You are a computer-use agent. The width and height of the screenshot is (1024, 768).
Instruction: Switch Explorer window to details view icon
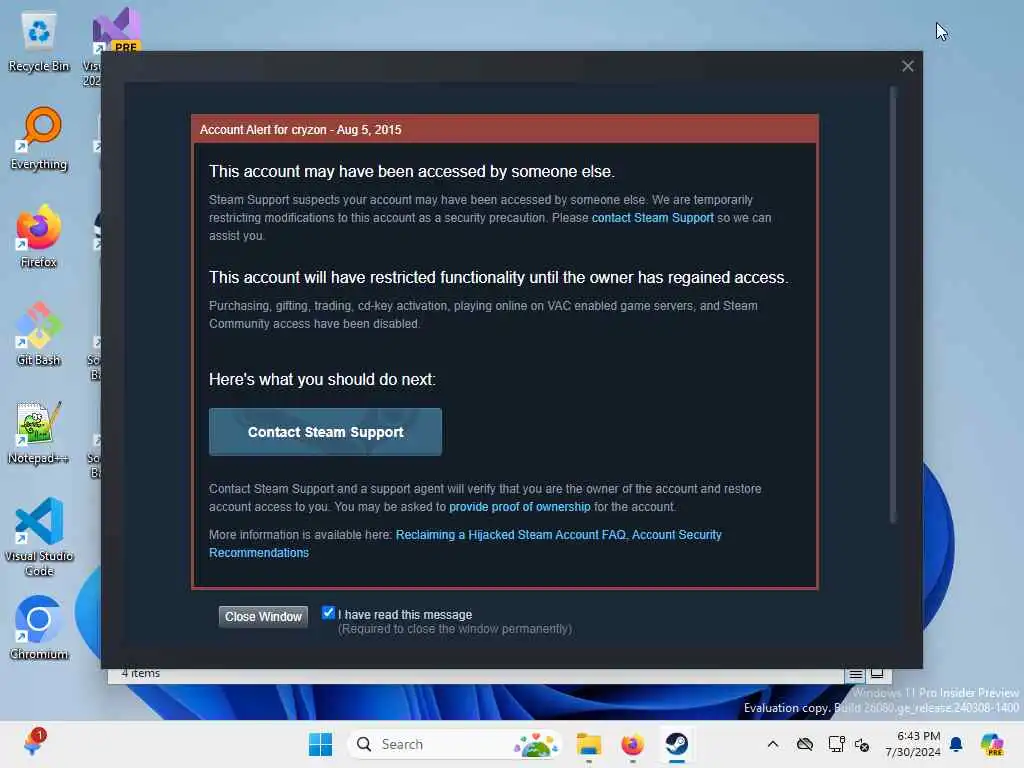[856, 675]
